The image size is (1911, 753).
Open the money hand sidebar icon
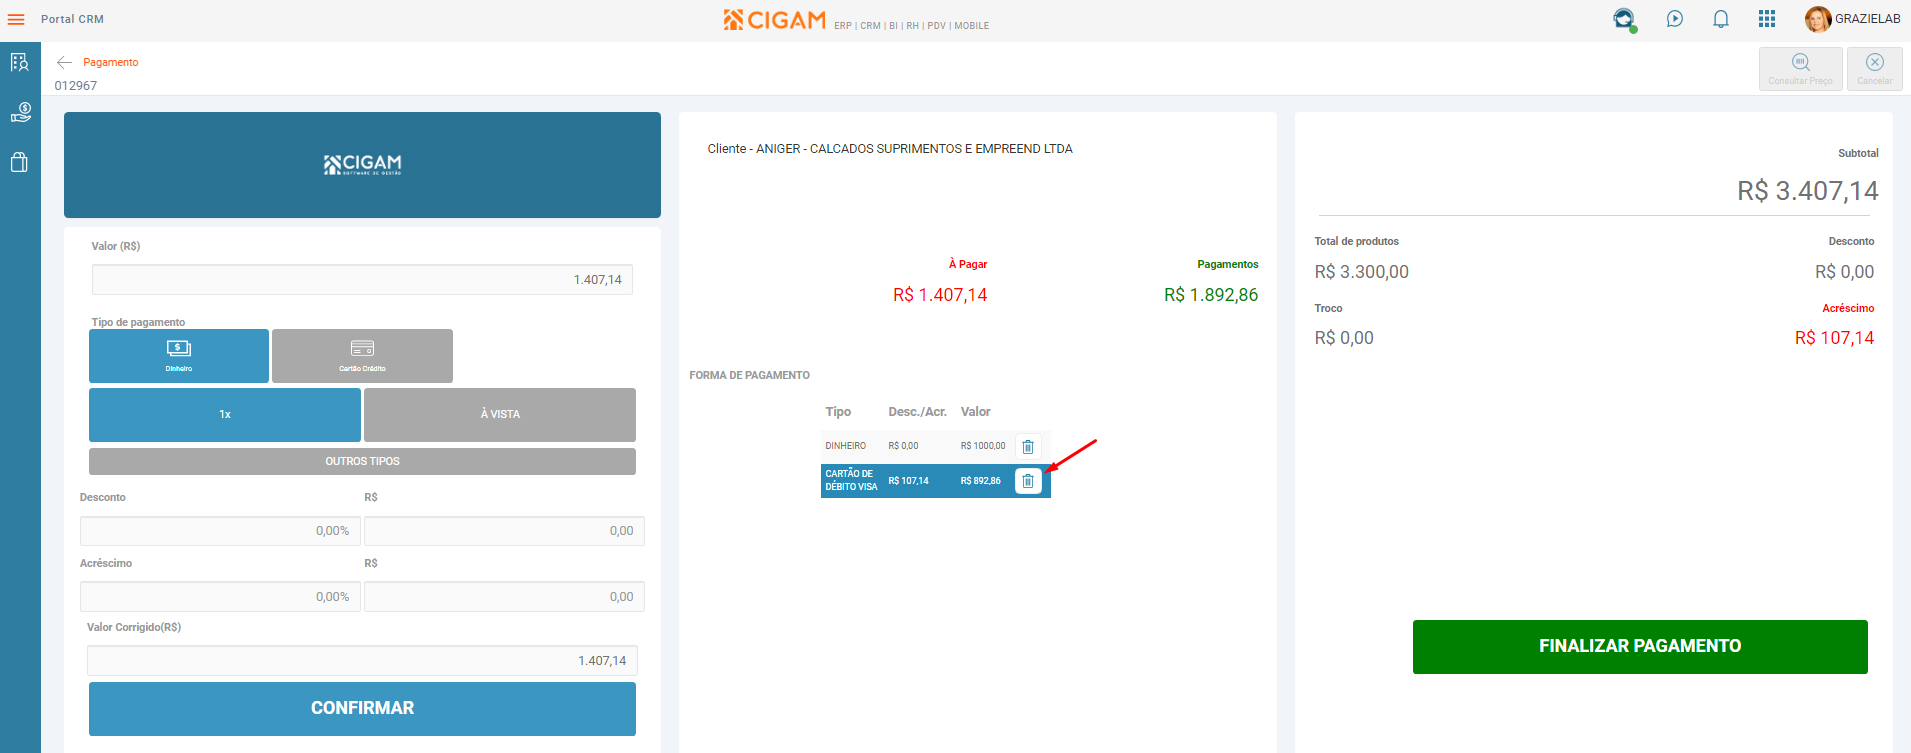point(20,112)
